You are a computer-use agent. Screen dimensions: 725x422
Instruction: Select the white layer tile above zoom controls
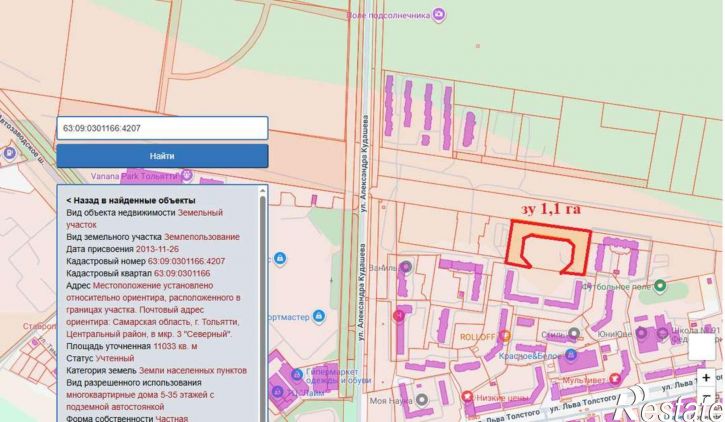701,347
